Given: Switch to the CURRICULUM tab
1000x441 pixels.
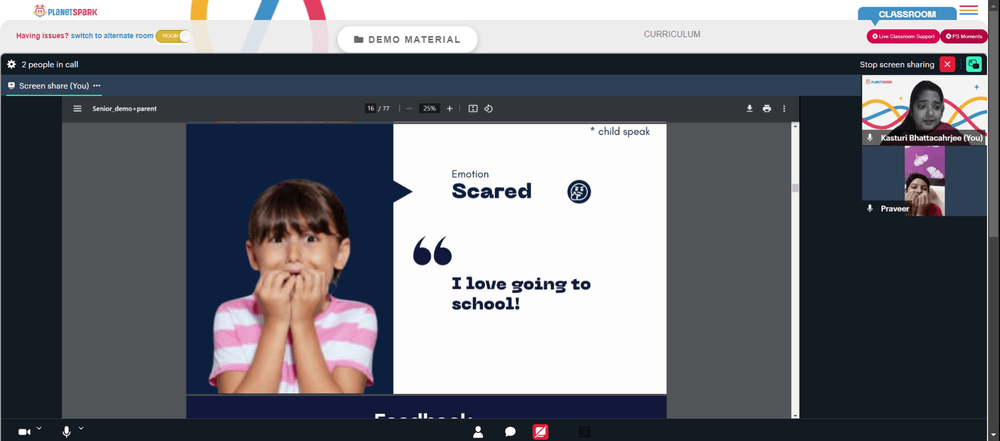Looking at the screenshot, I should 672,34.
